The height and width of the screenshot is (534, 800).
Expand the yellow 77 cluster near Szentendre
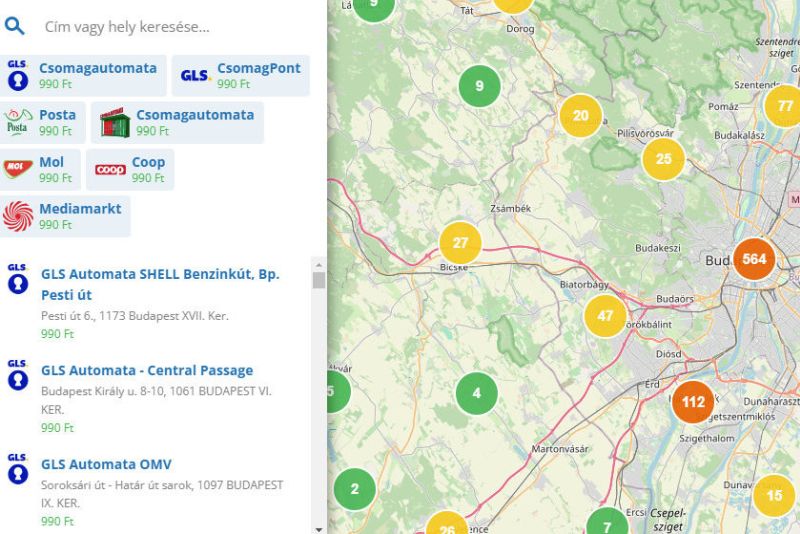pyautogui.click(x=783, y=106)
